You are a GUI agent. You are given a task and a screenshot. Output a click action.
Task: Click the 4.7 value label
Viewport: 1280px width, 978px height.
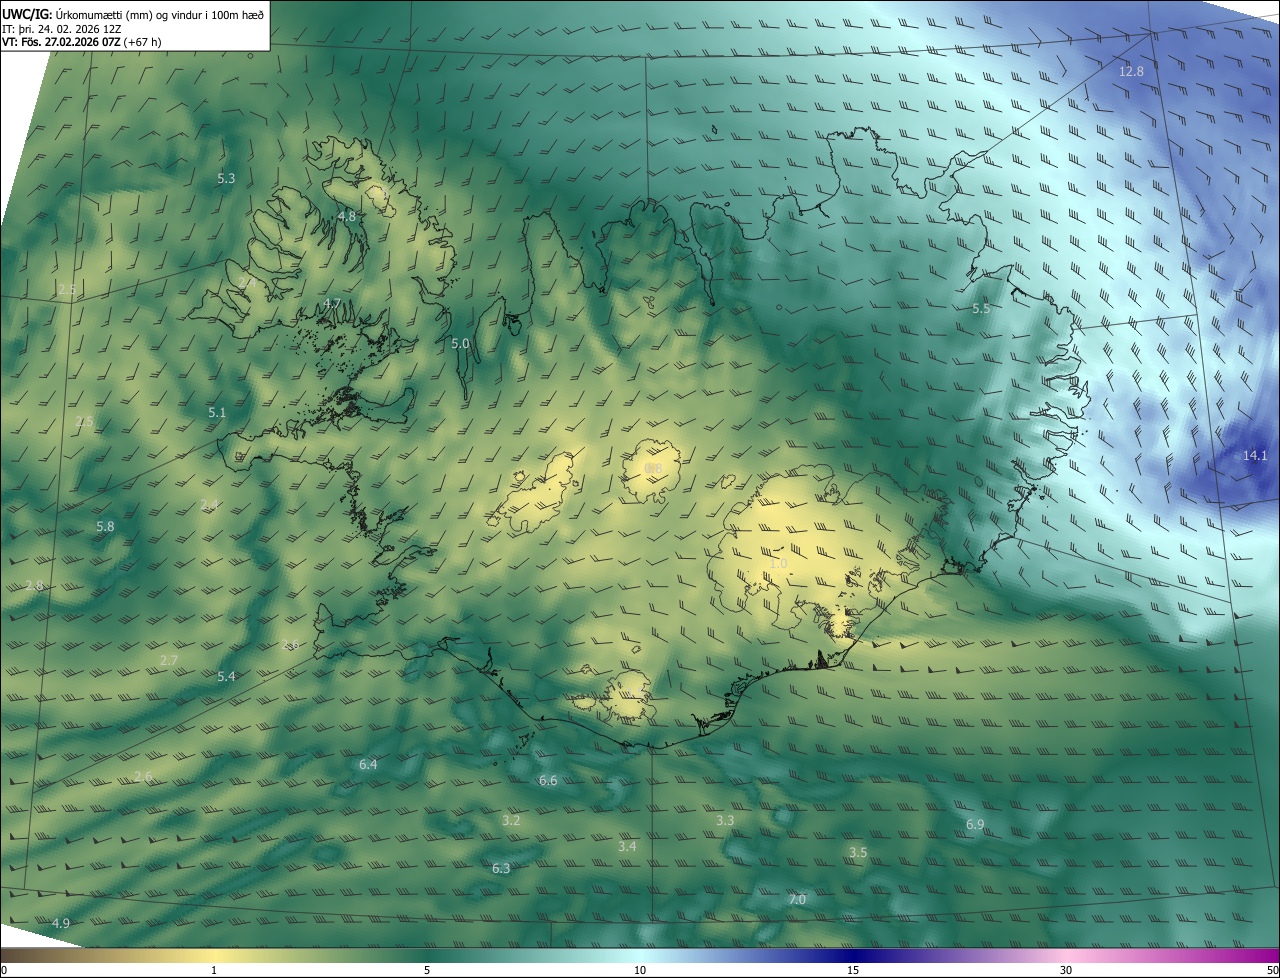(x=333, y=303)
